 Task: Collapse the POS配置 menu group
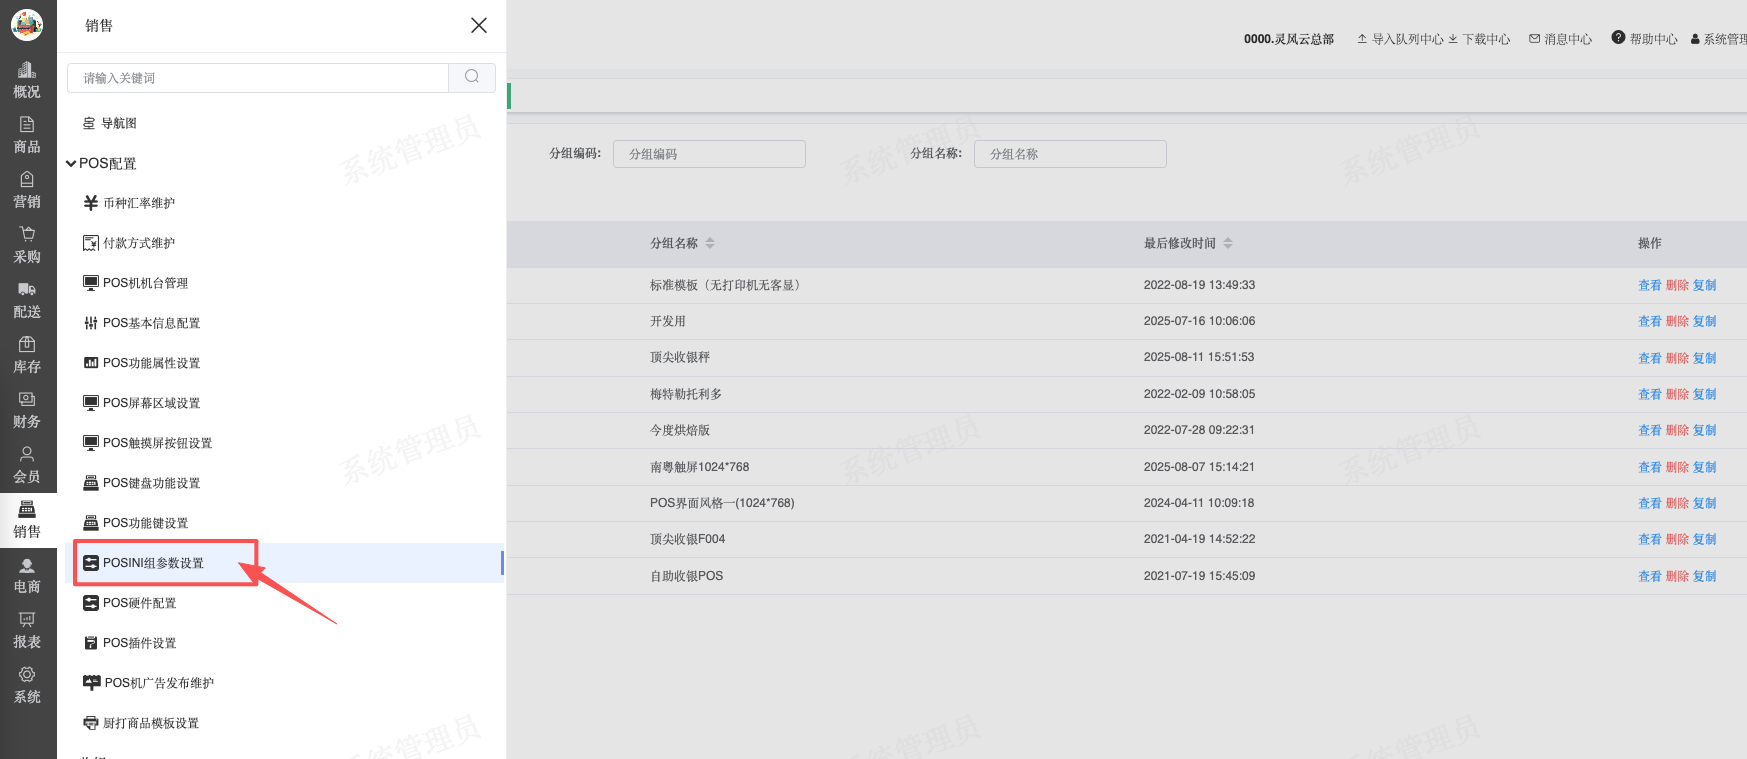click(x=101, y=163)
